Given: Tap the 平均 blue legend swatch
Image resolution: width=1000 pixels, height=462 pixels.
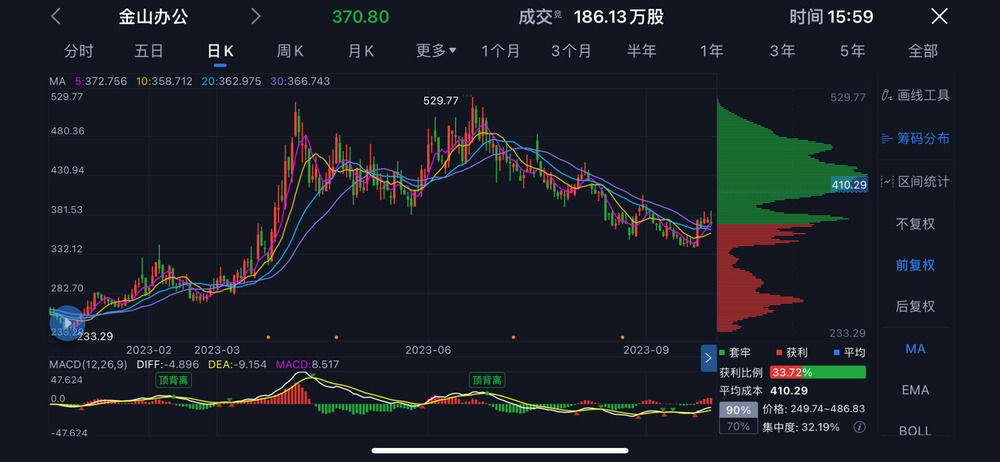Looking at the screenshot, I should pyautogui.click(x=836, y=353).
